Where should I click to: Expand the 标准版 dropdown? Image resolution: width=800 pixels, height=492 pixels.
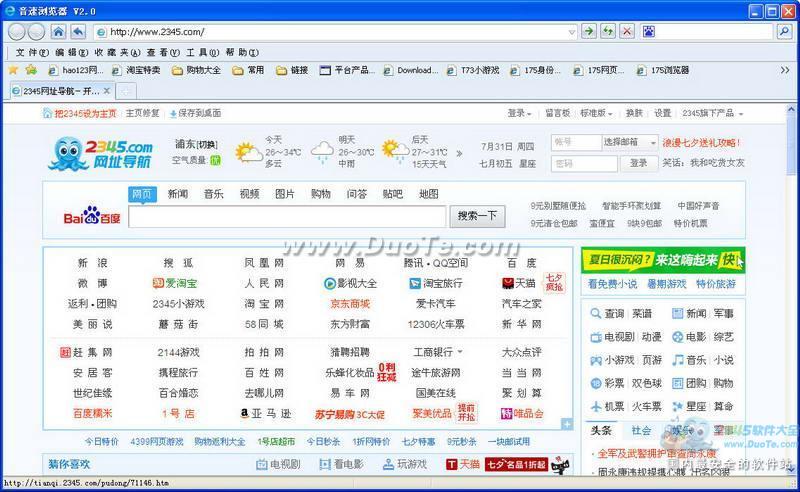596,113
